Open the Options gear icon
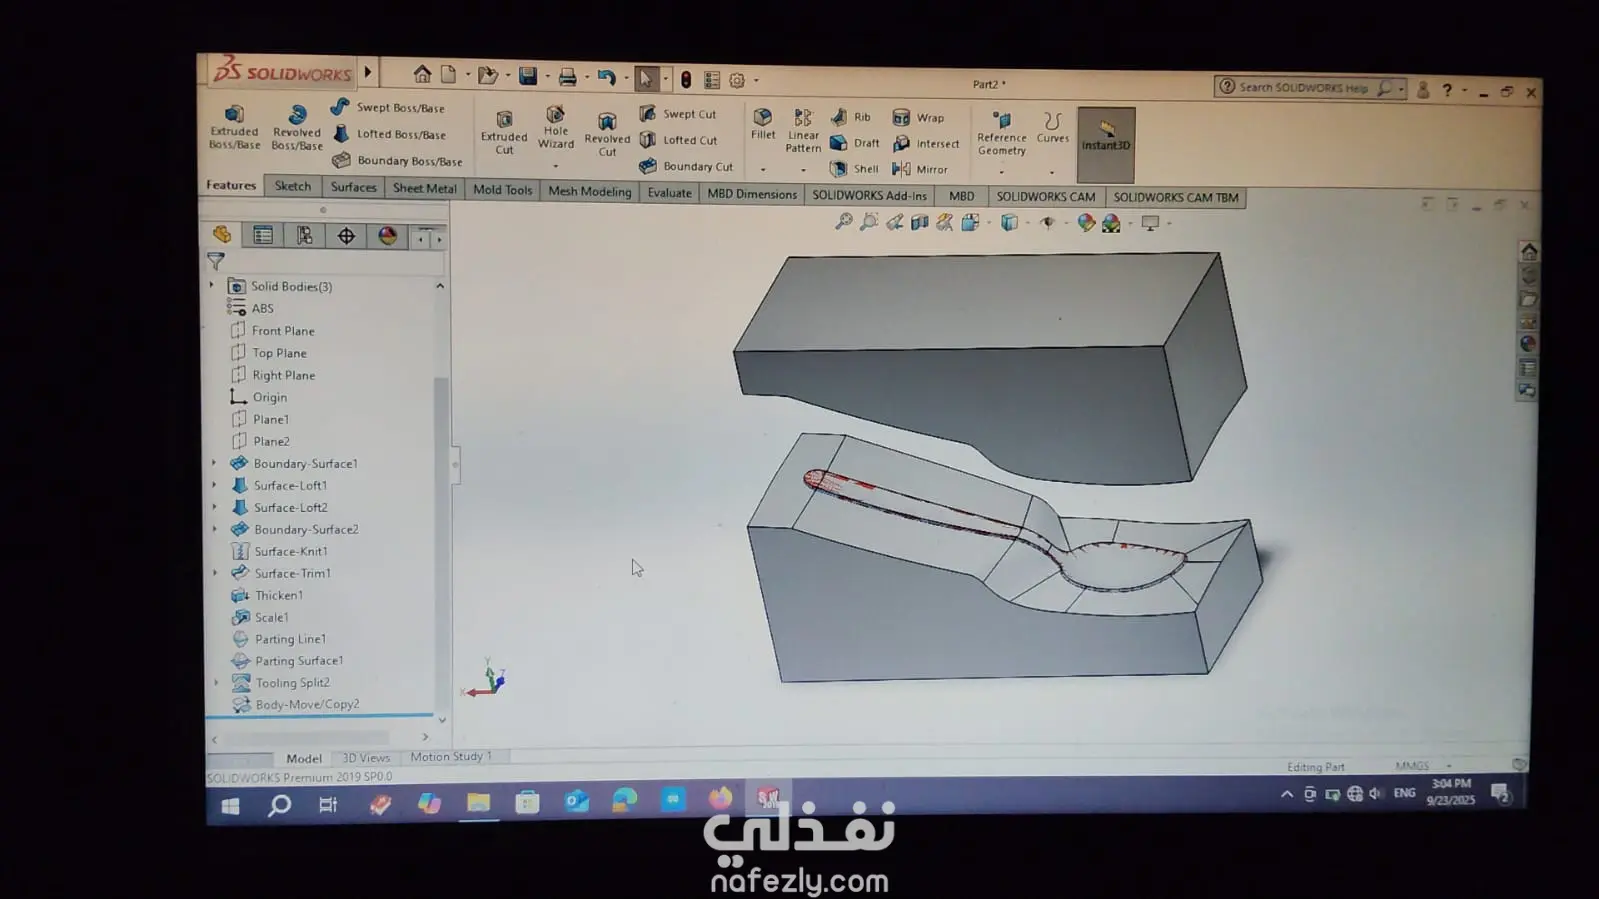This screenshot has height=899, width=1599. click(x=737, y=80)
